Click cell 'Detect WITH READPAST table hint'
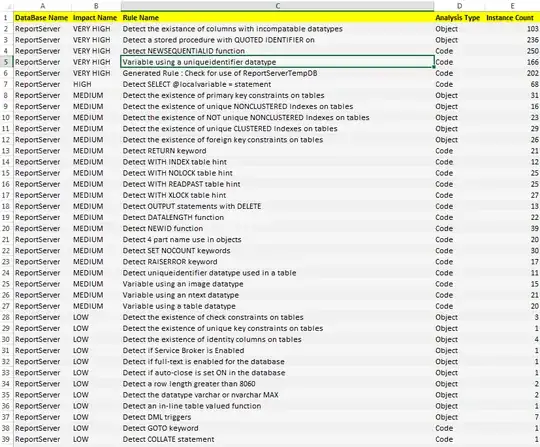 [277, 184]
